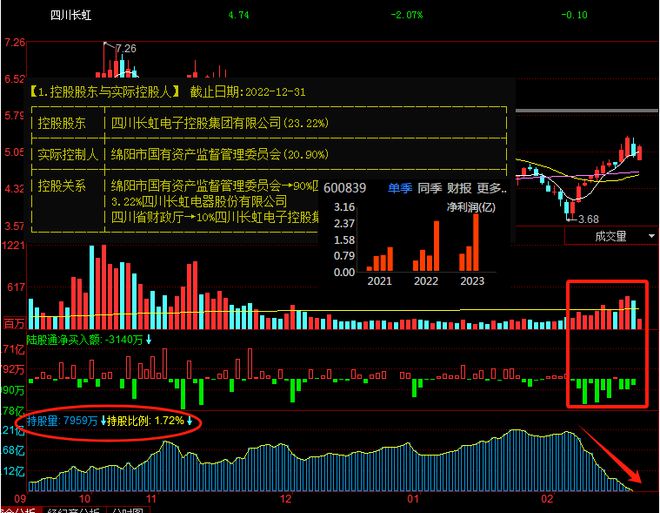Click the 5.05 price axis label

click(x=14, y=152)
